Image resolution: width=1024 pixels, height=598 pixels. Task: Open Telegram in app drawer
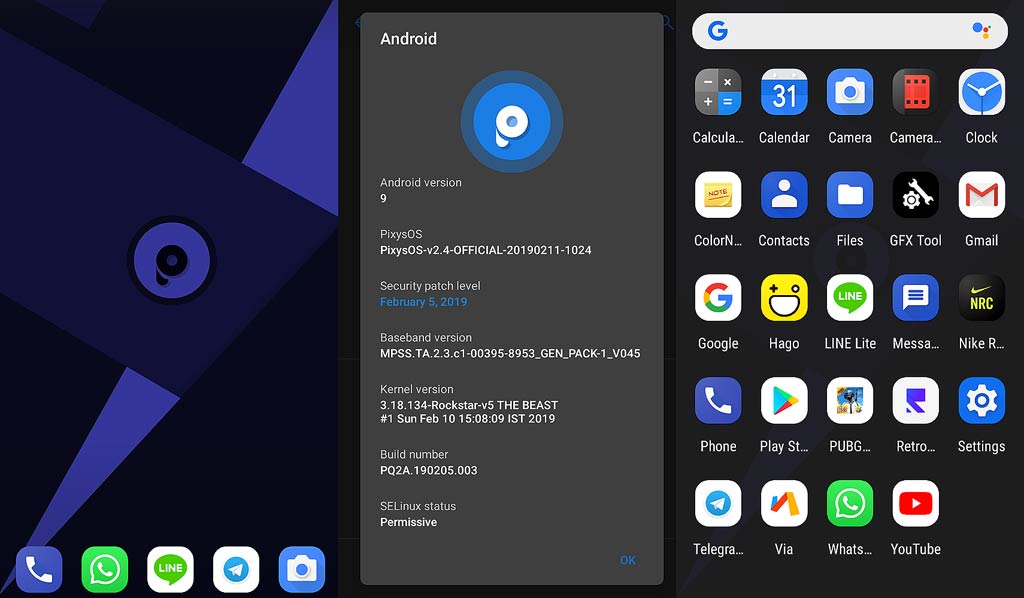tap(718, 503)
